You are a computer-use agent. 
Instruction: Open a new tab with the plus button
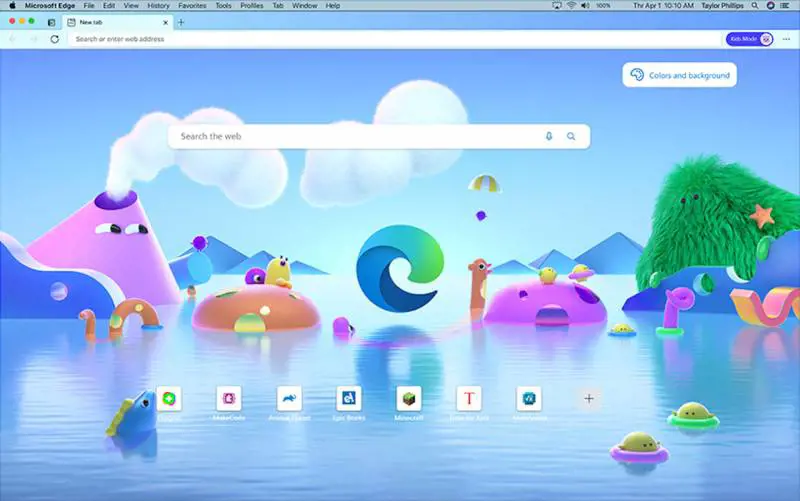click(x=181, y=22)
